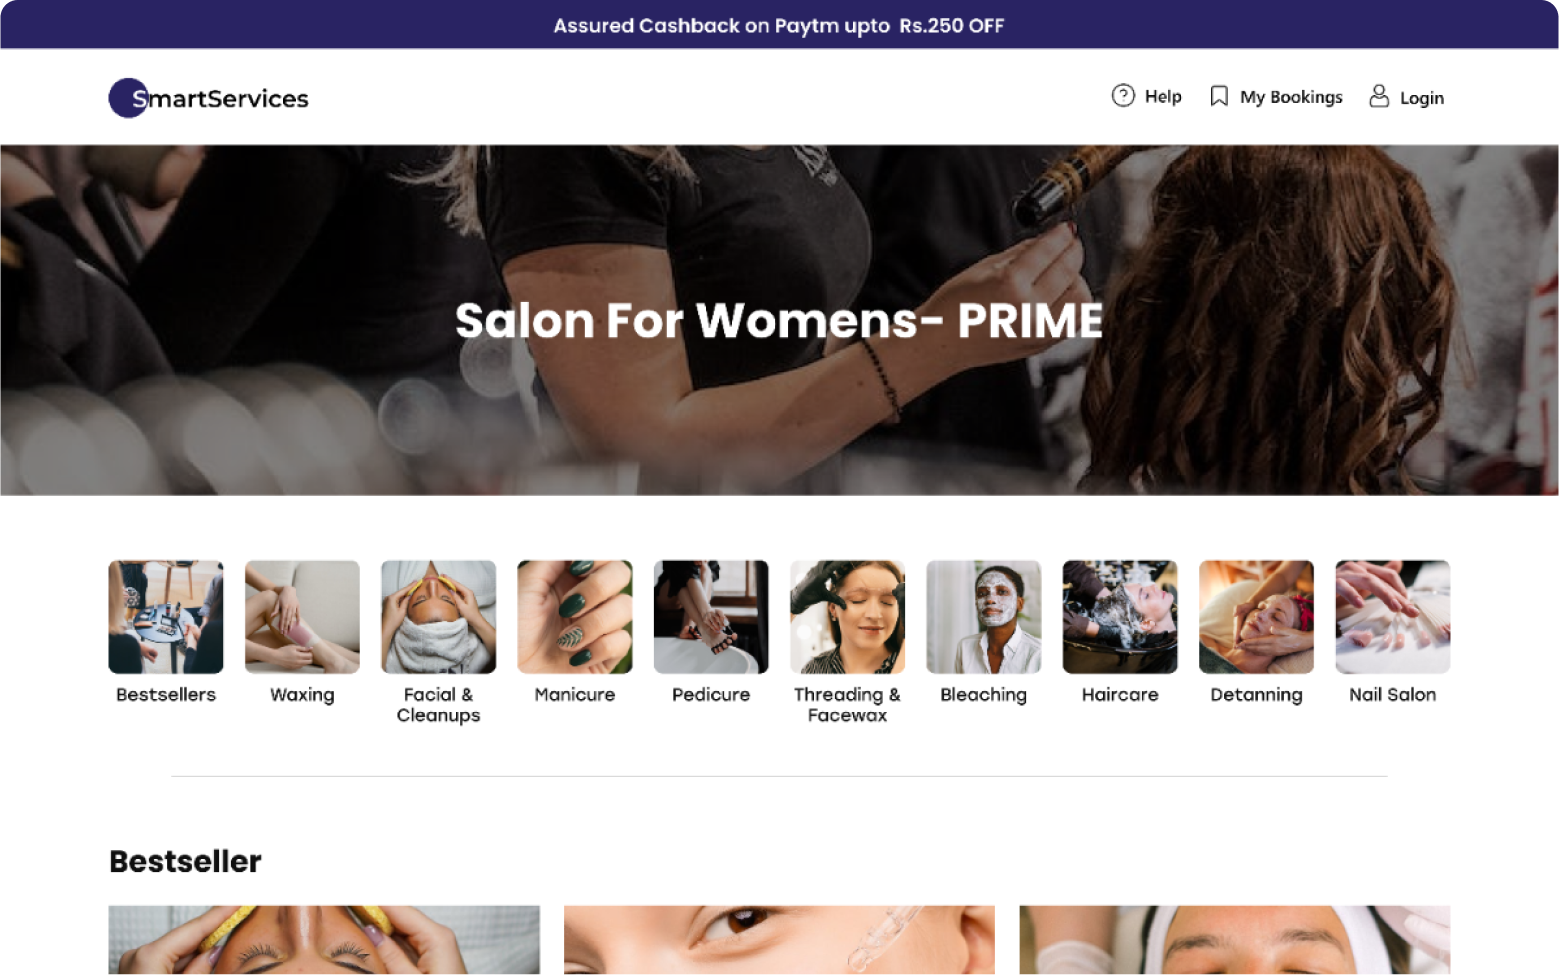Open the Nail Salon category image
The image size is (1559, 975).
coord(1393,617)
